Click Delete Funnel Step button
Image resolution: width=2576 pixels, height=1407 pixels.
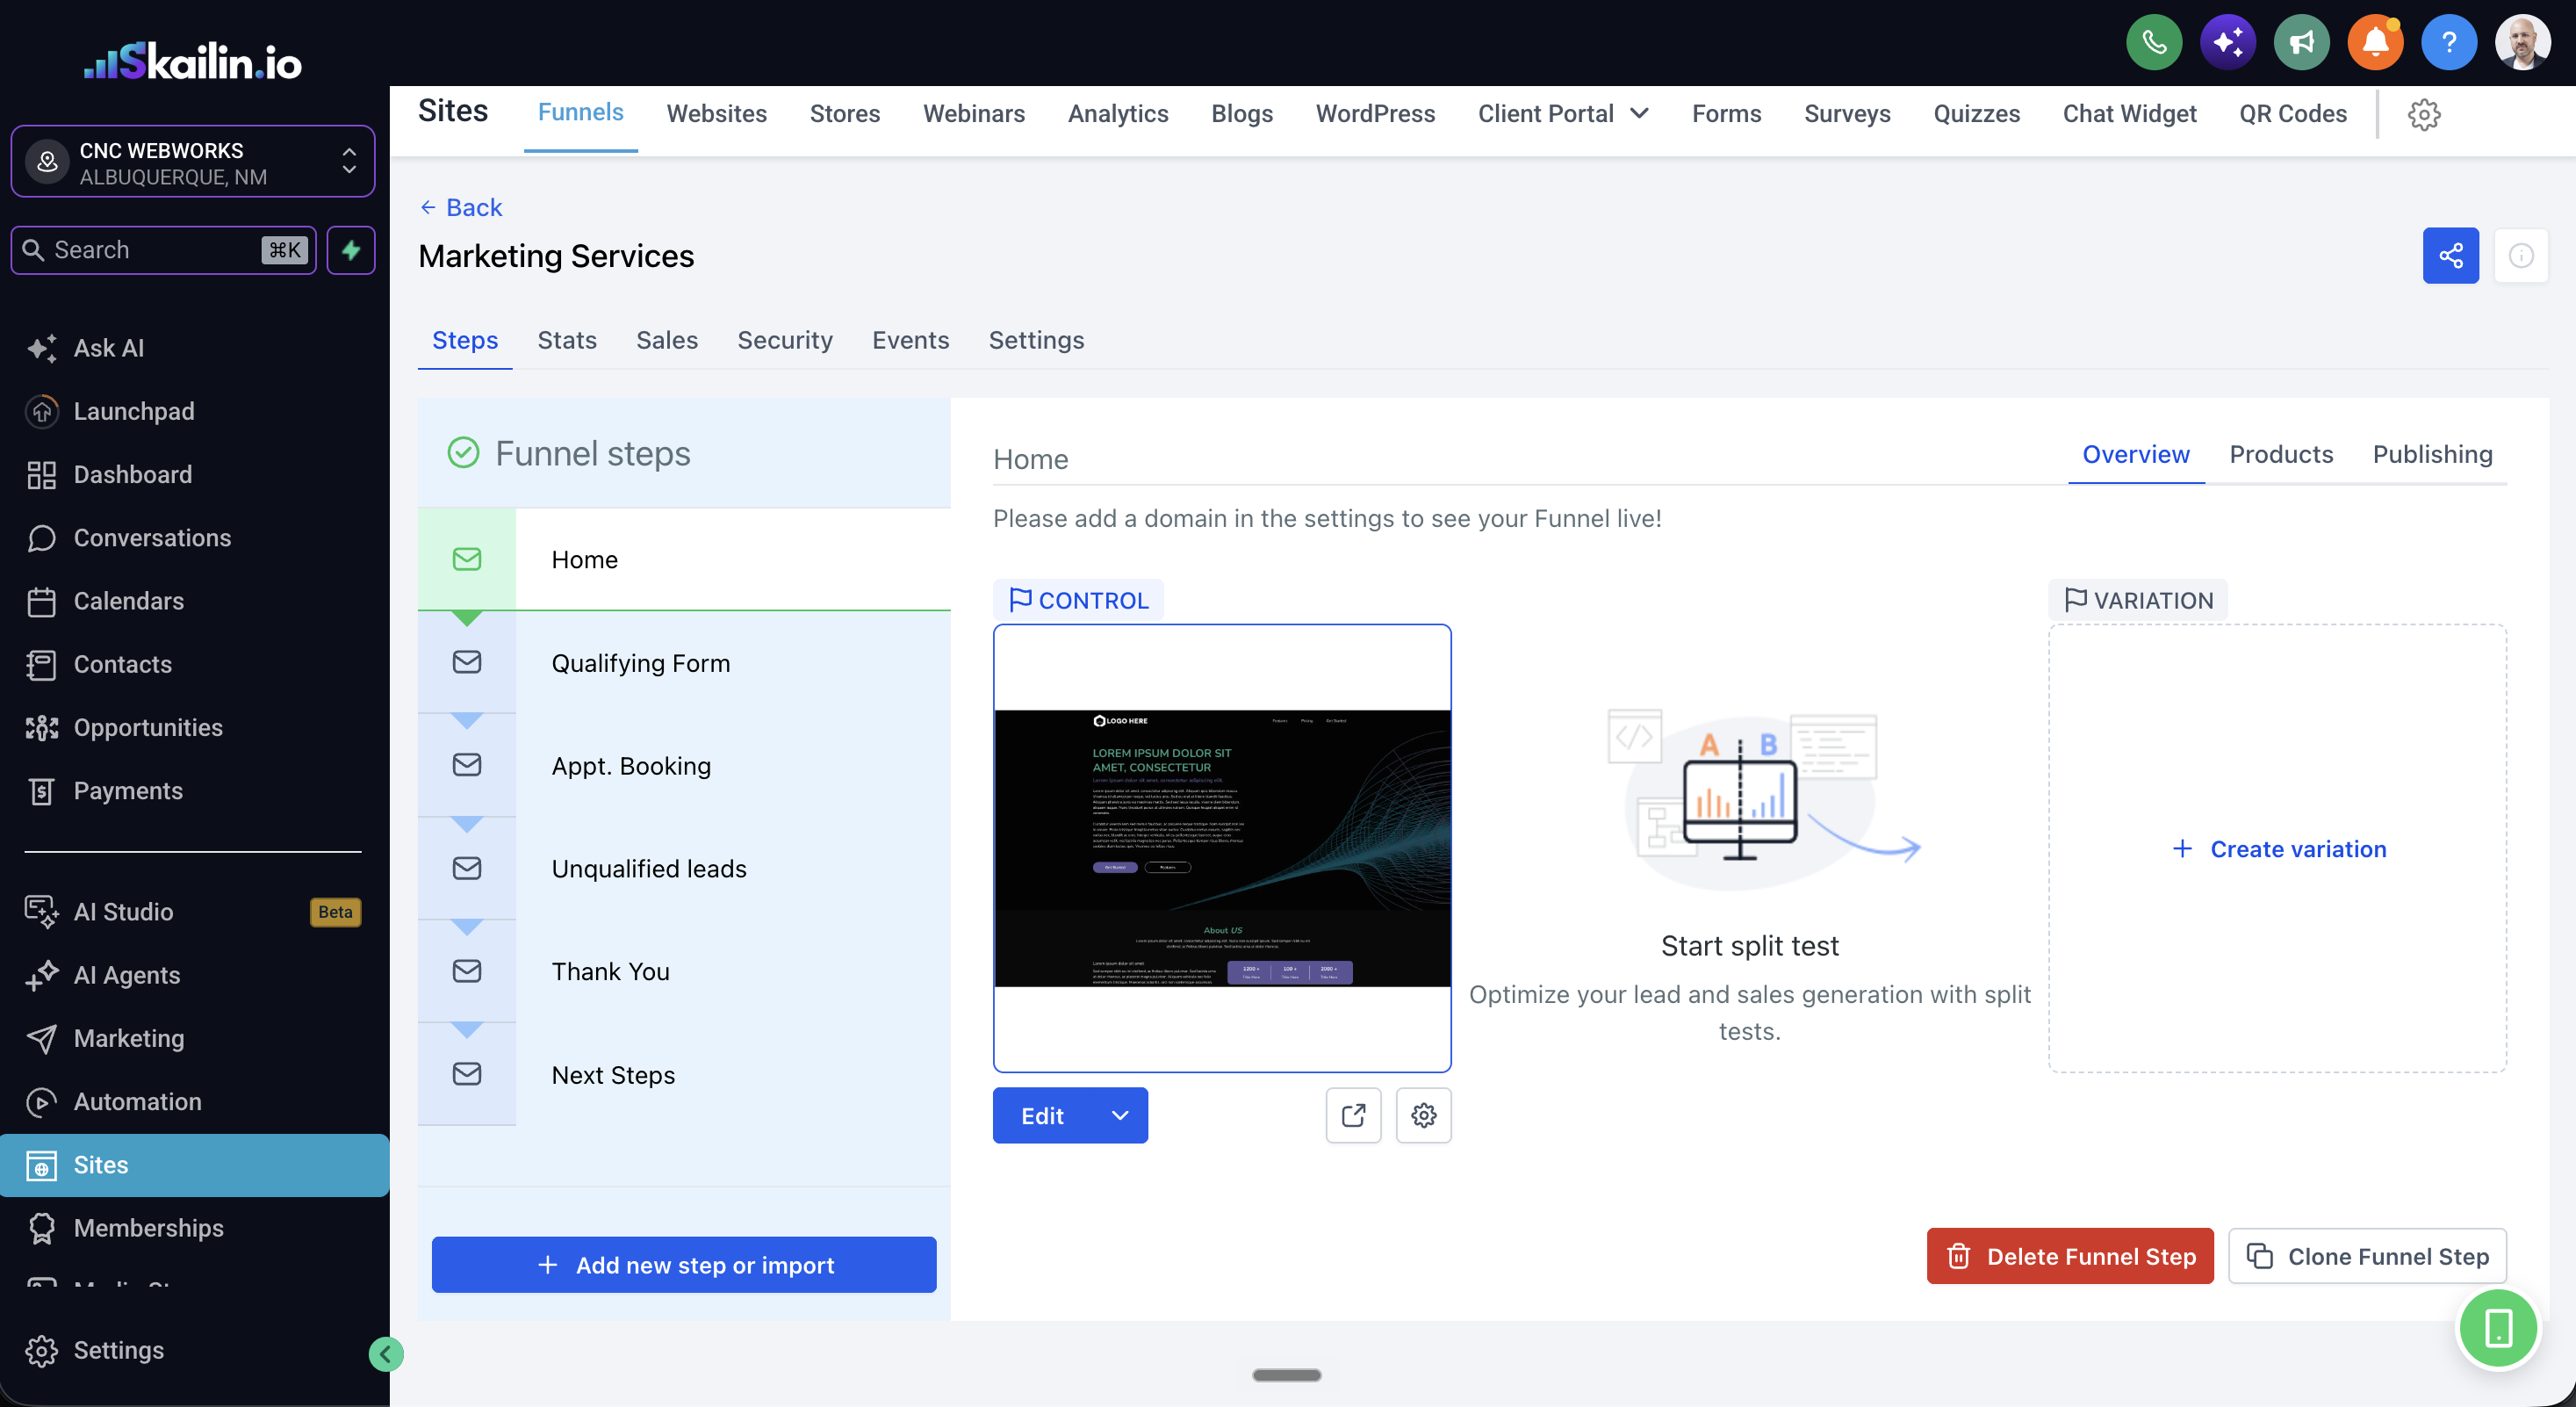(x=2070, y=1256)
